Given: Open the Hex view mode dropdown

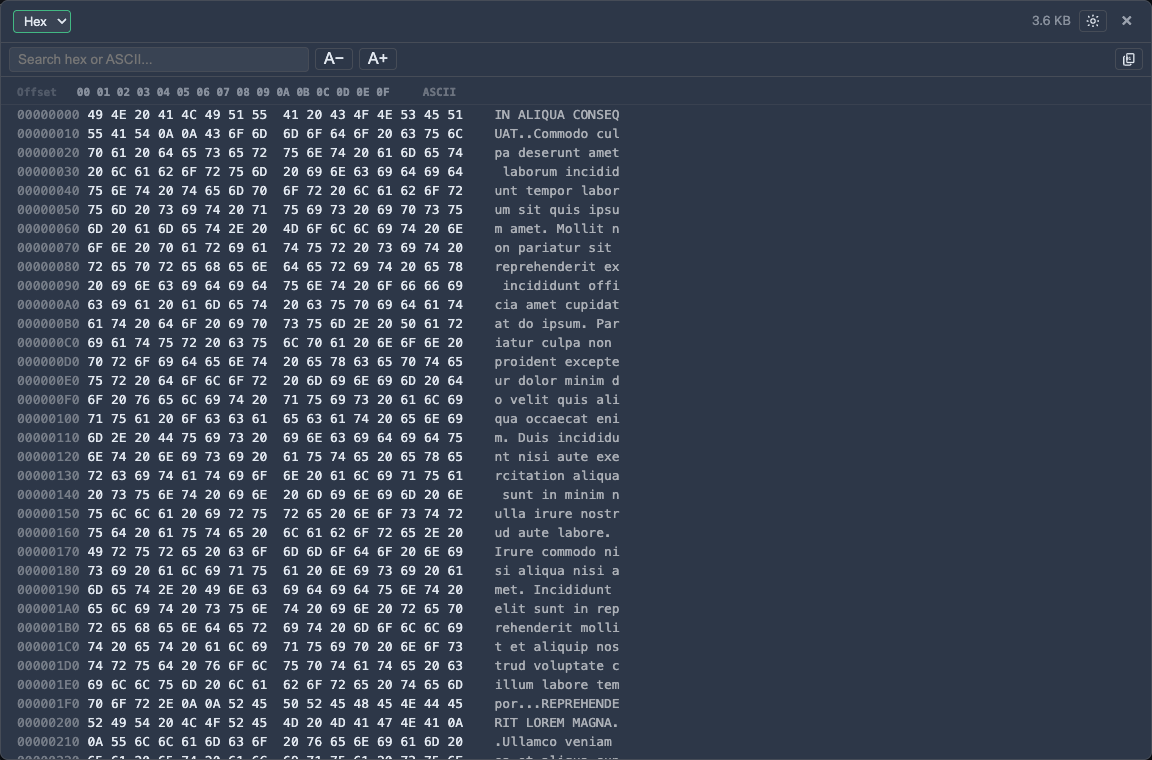Looking at the screenshot, I should (x=42, y=21).
